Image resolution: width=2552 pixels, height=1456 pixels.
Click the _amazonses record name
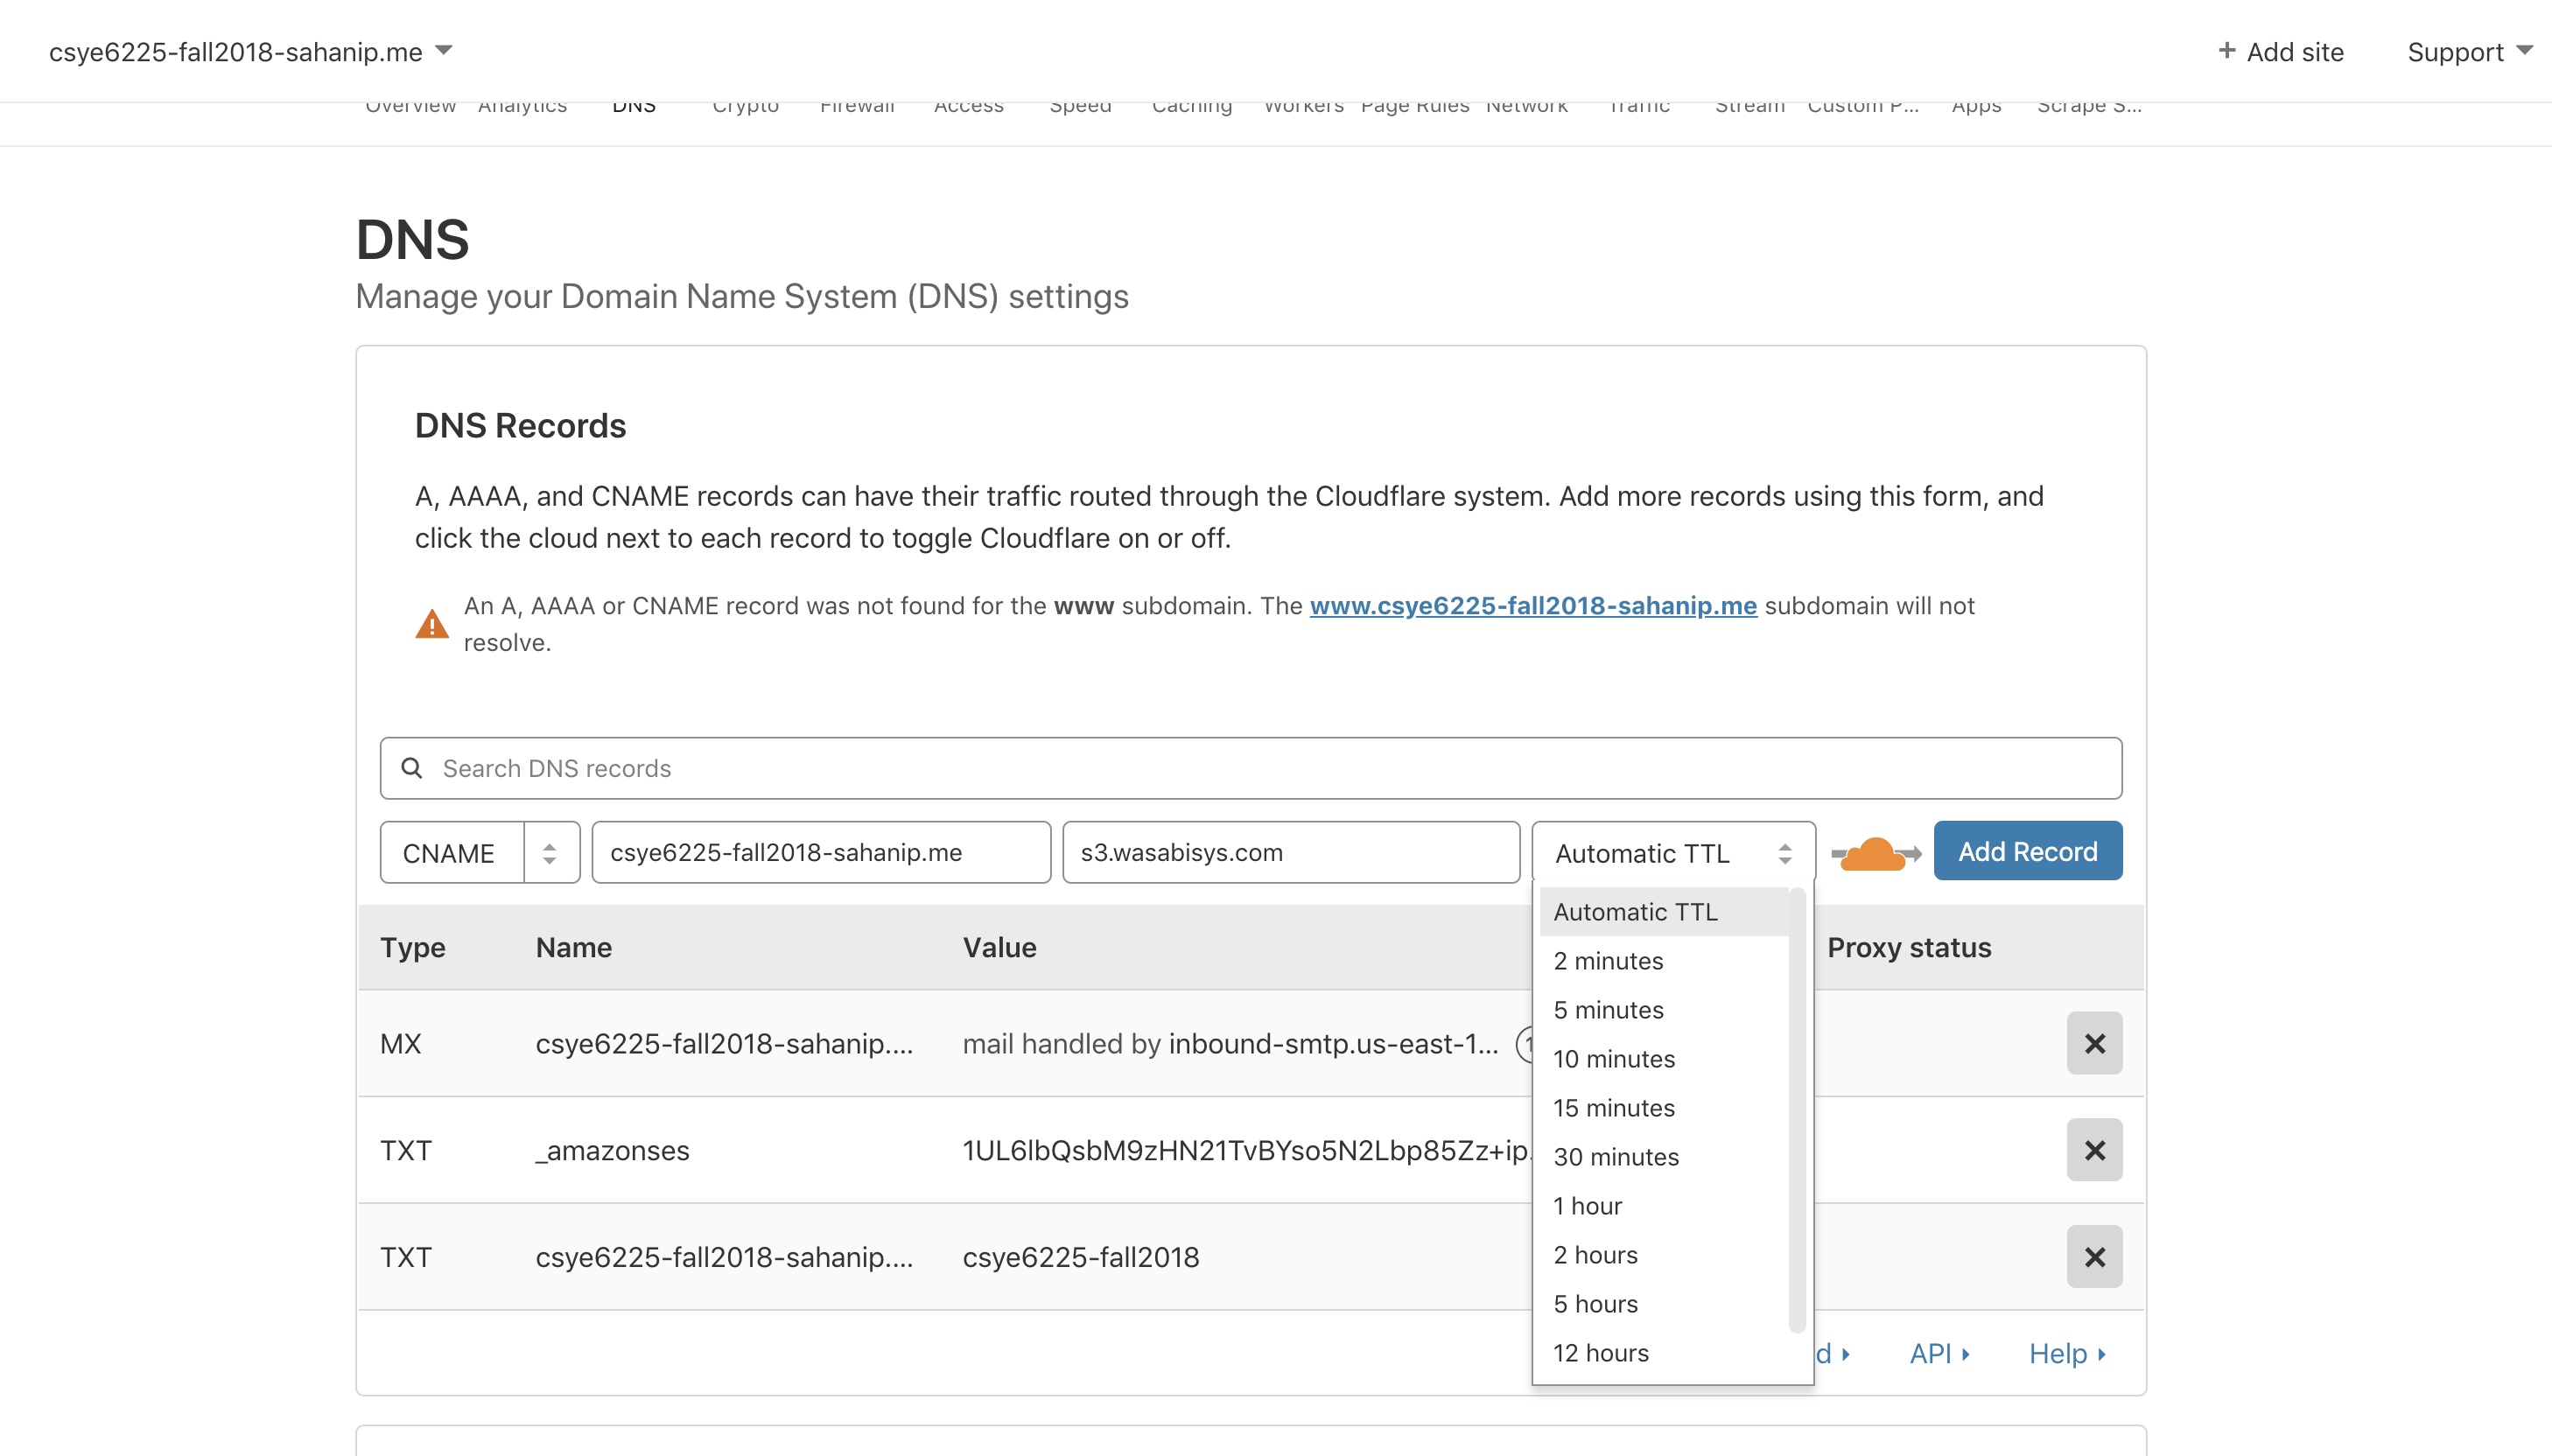pyautogui.click(x=612, y=1150)
